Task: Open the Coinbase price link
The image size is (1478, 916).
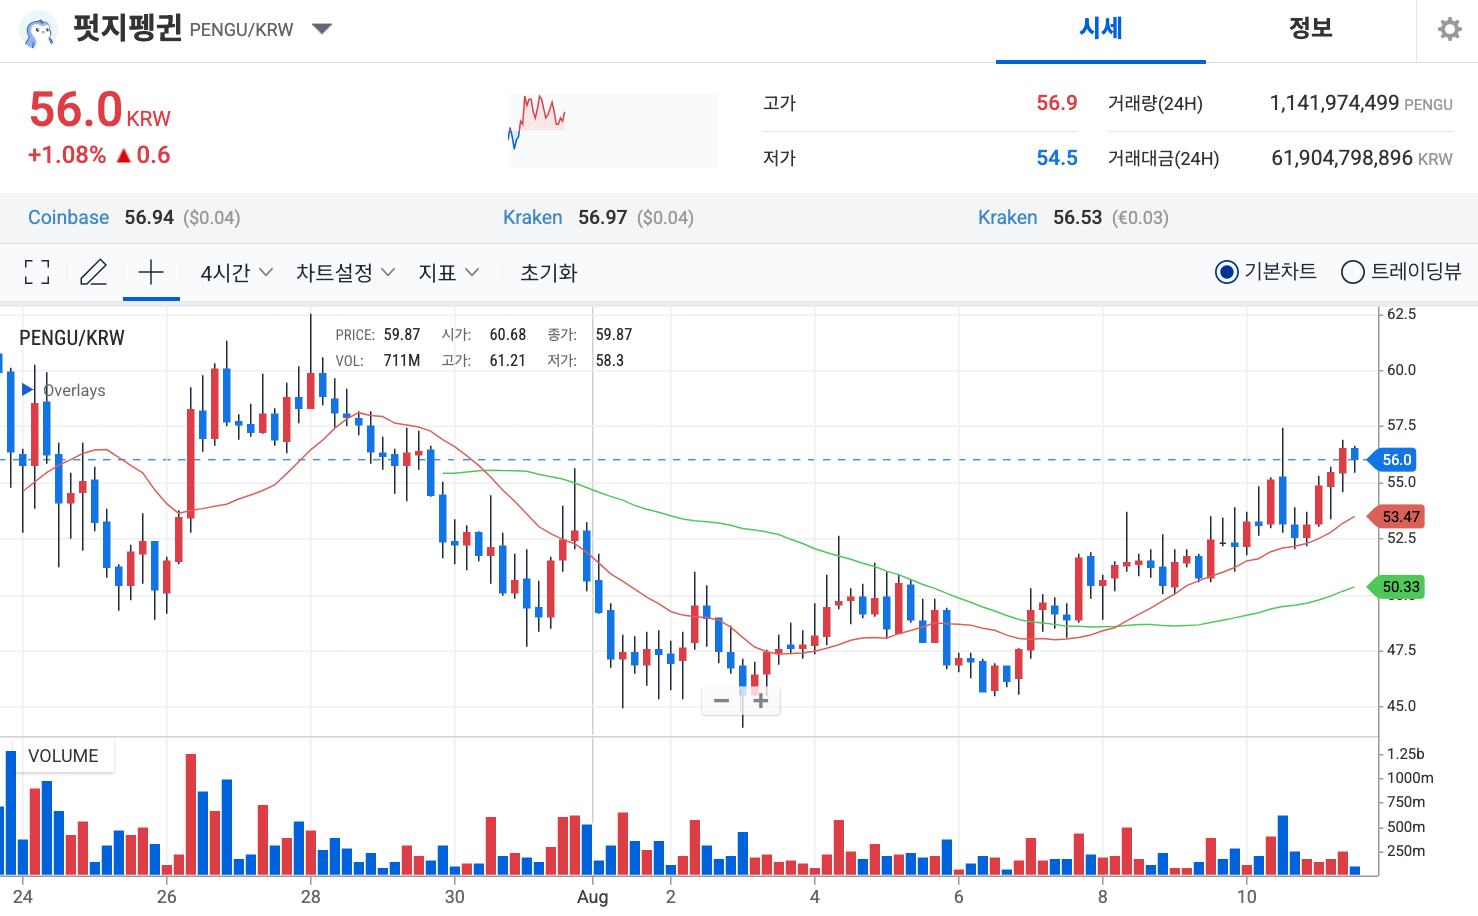Action: [69, 217]
